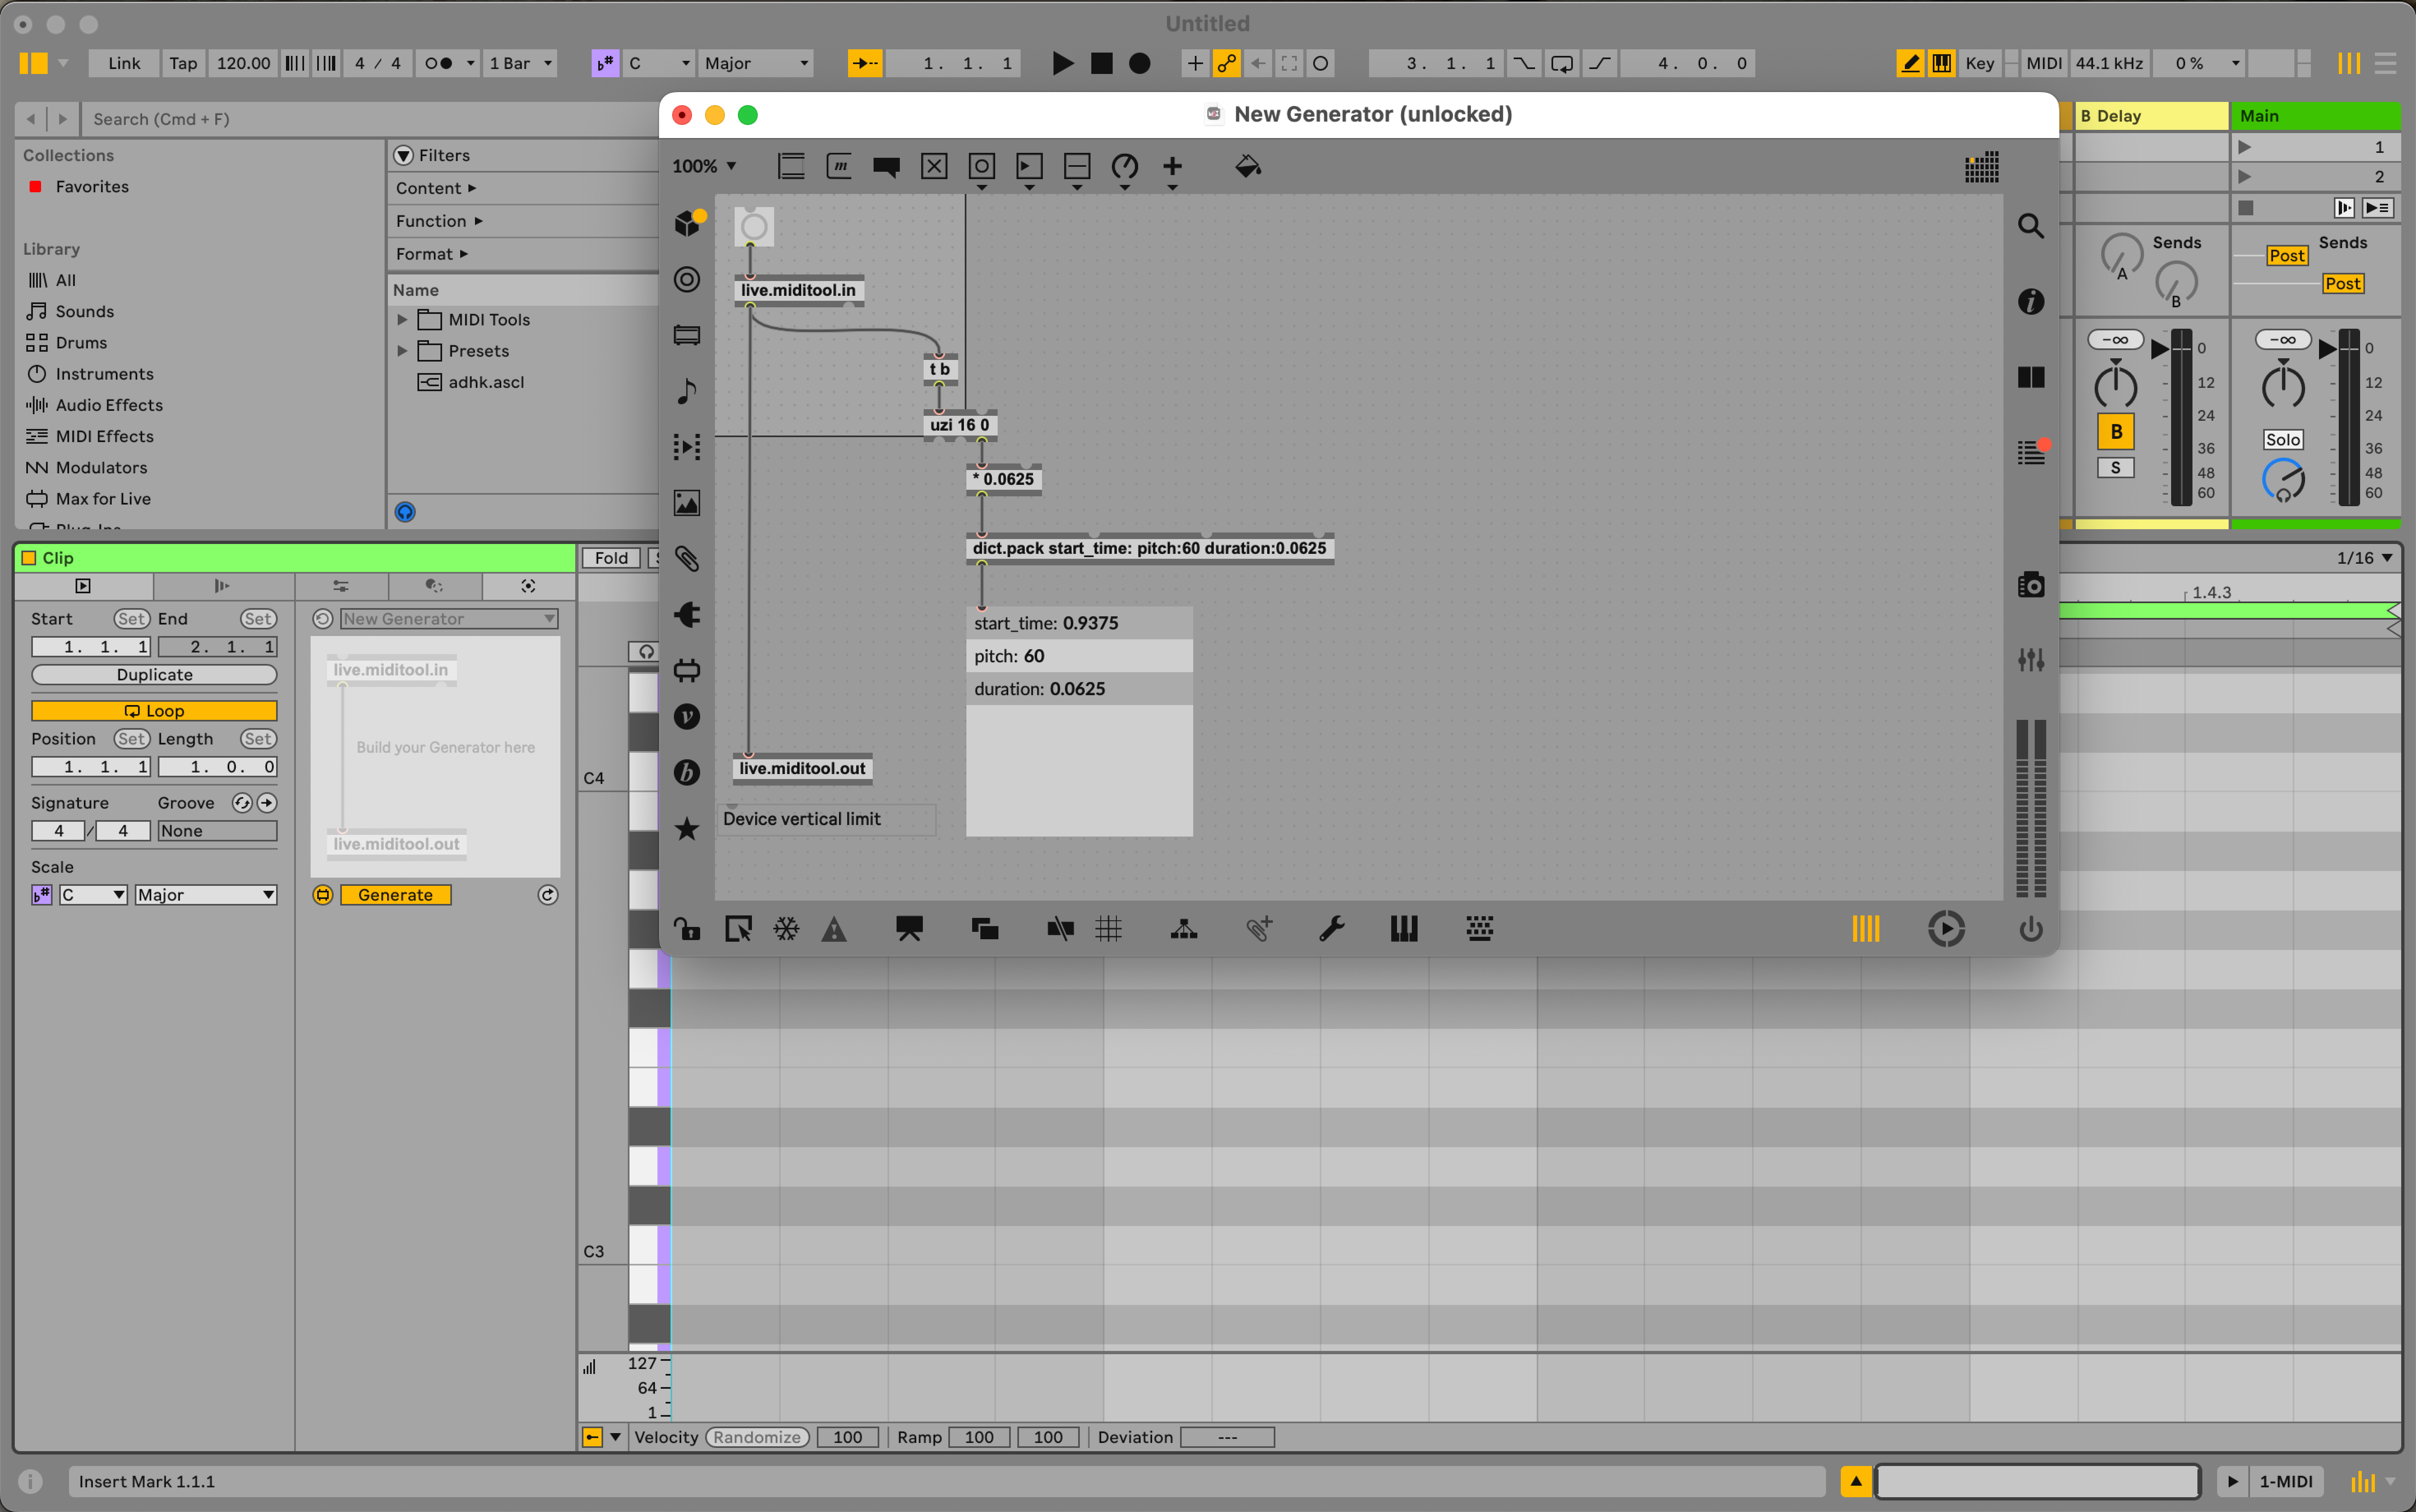Viewport: 2416px width, 1512px height.
Task: Select Max for Live in the Library
Action: pyautogui.click(x=103, y=498)
